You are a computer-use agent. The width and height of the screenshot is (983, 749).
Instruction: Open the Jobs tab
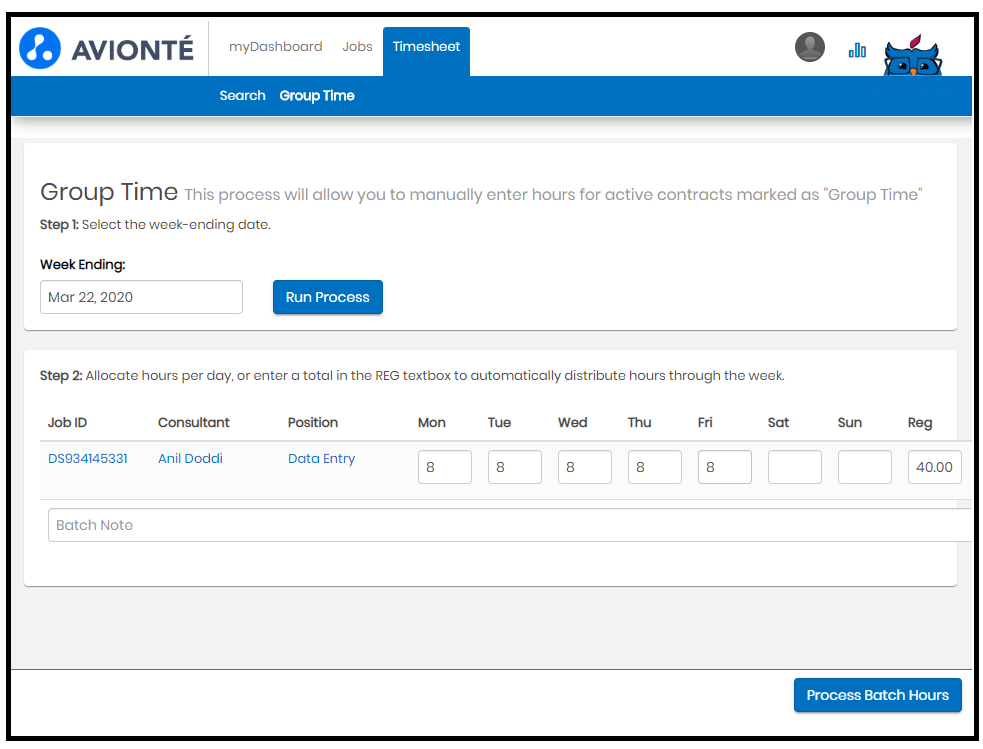(x=357, y=46)
